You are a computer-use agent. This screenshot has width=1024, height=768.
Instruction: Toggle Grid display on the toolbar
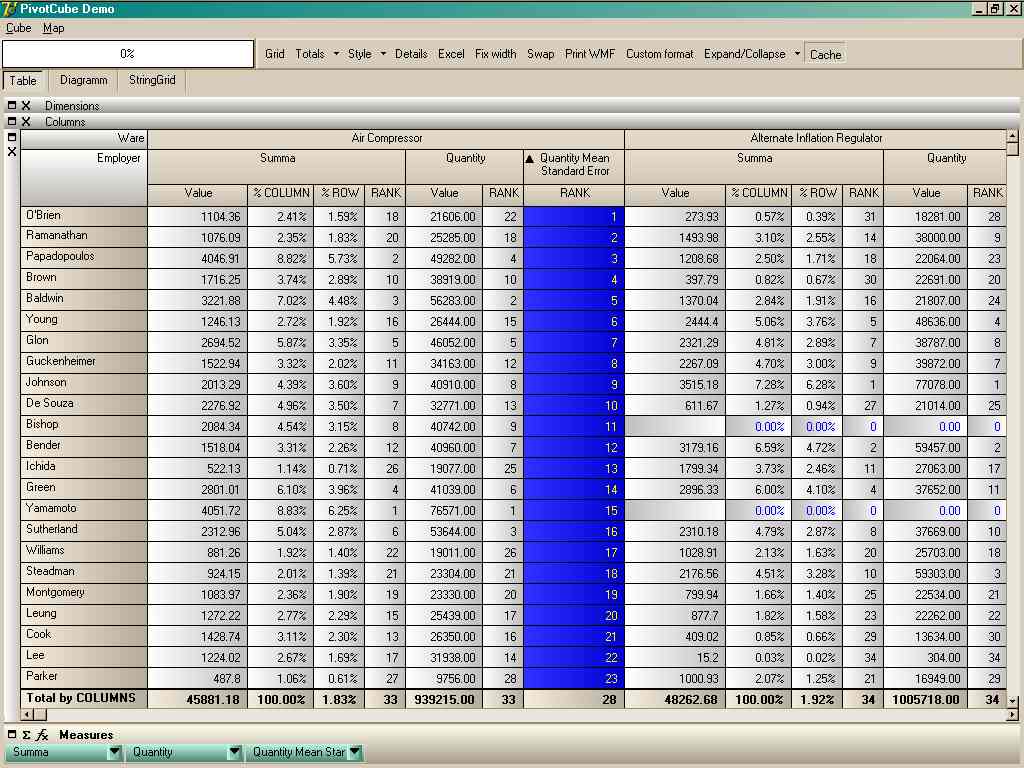tap(275, 54)
